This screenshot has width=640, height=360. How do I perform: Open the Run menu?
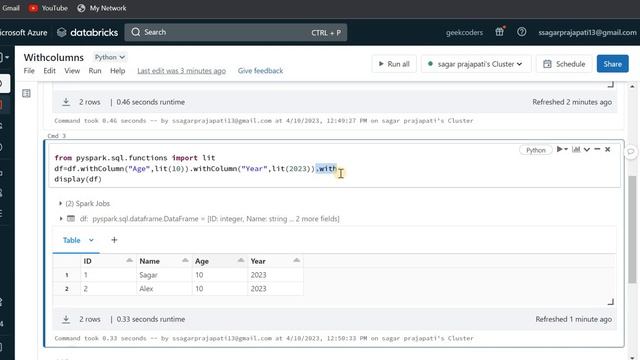tap(95, 71)
